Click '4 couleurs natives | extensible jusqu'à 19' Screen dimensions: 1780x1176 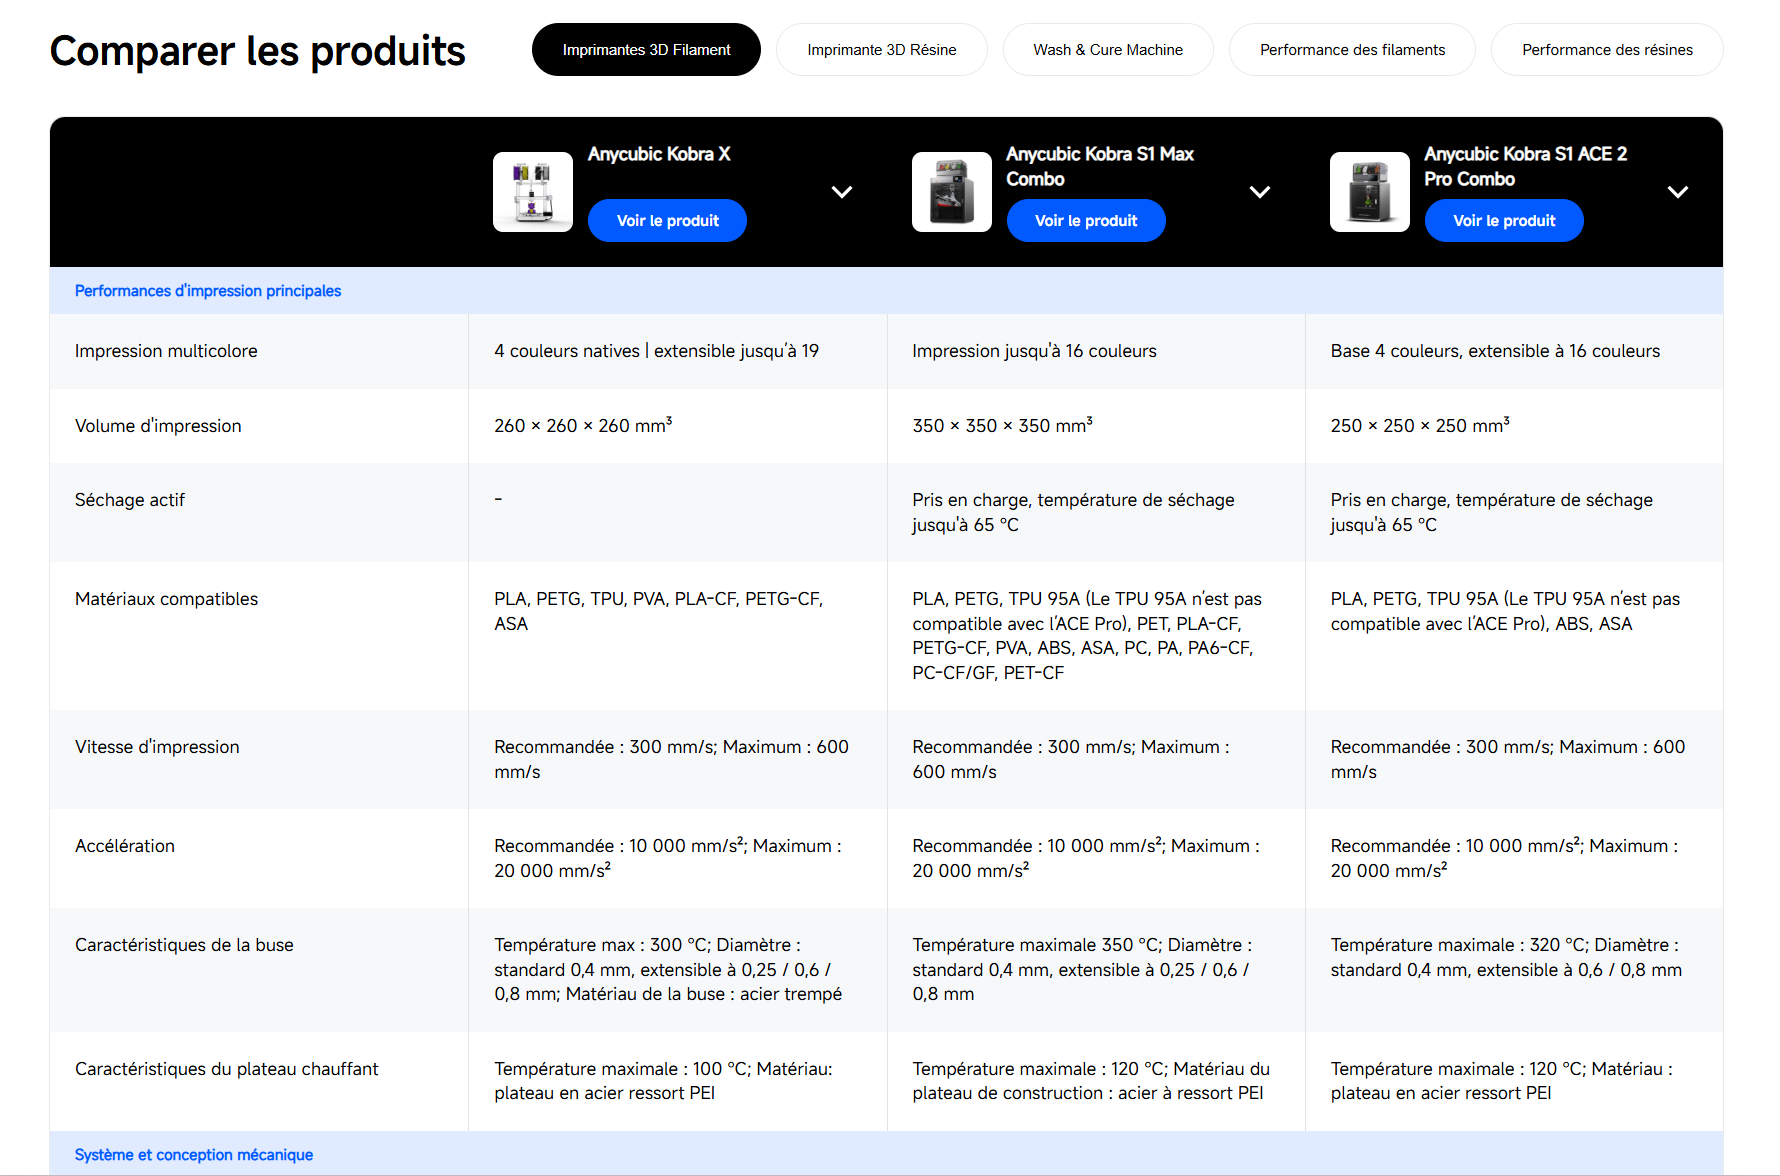click(x=656, y=351)
